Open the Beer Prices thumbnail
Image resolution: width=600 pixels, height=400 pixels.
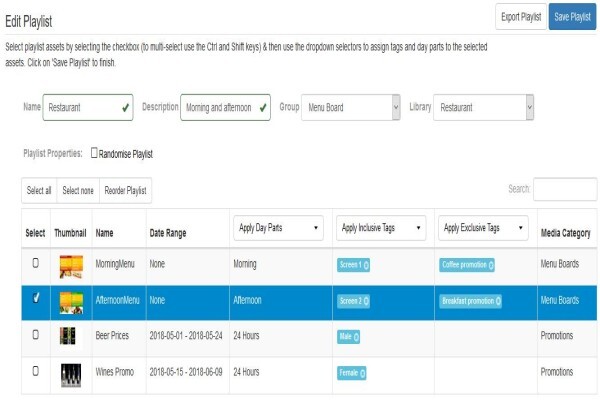[x=68, y=336]
